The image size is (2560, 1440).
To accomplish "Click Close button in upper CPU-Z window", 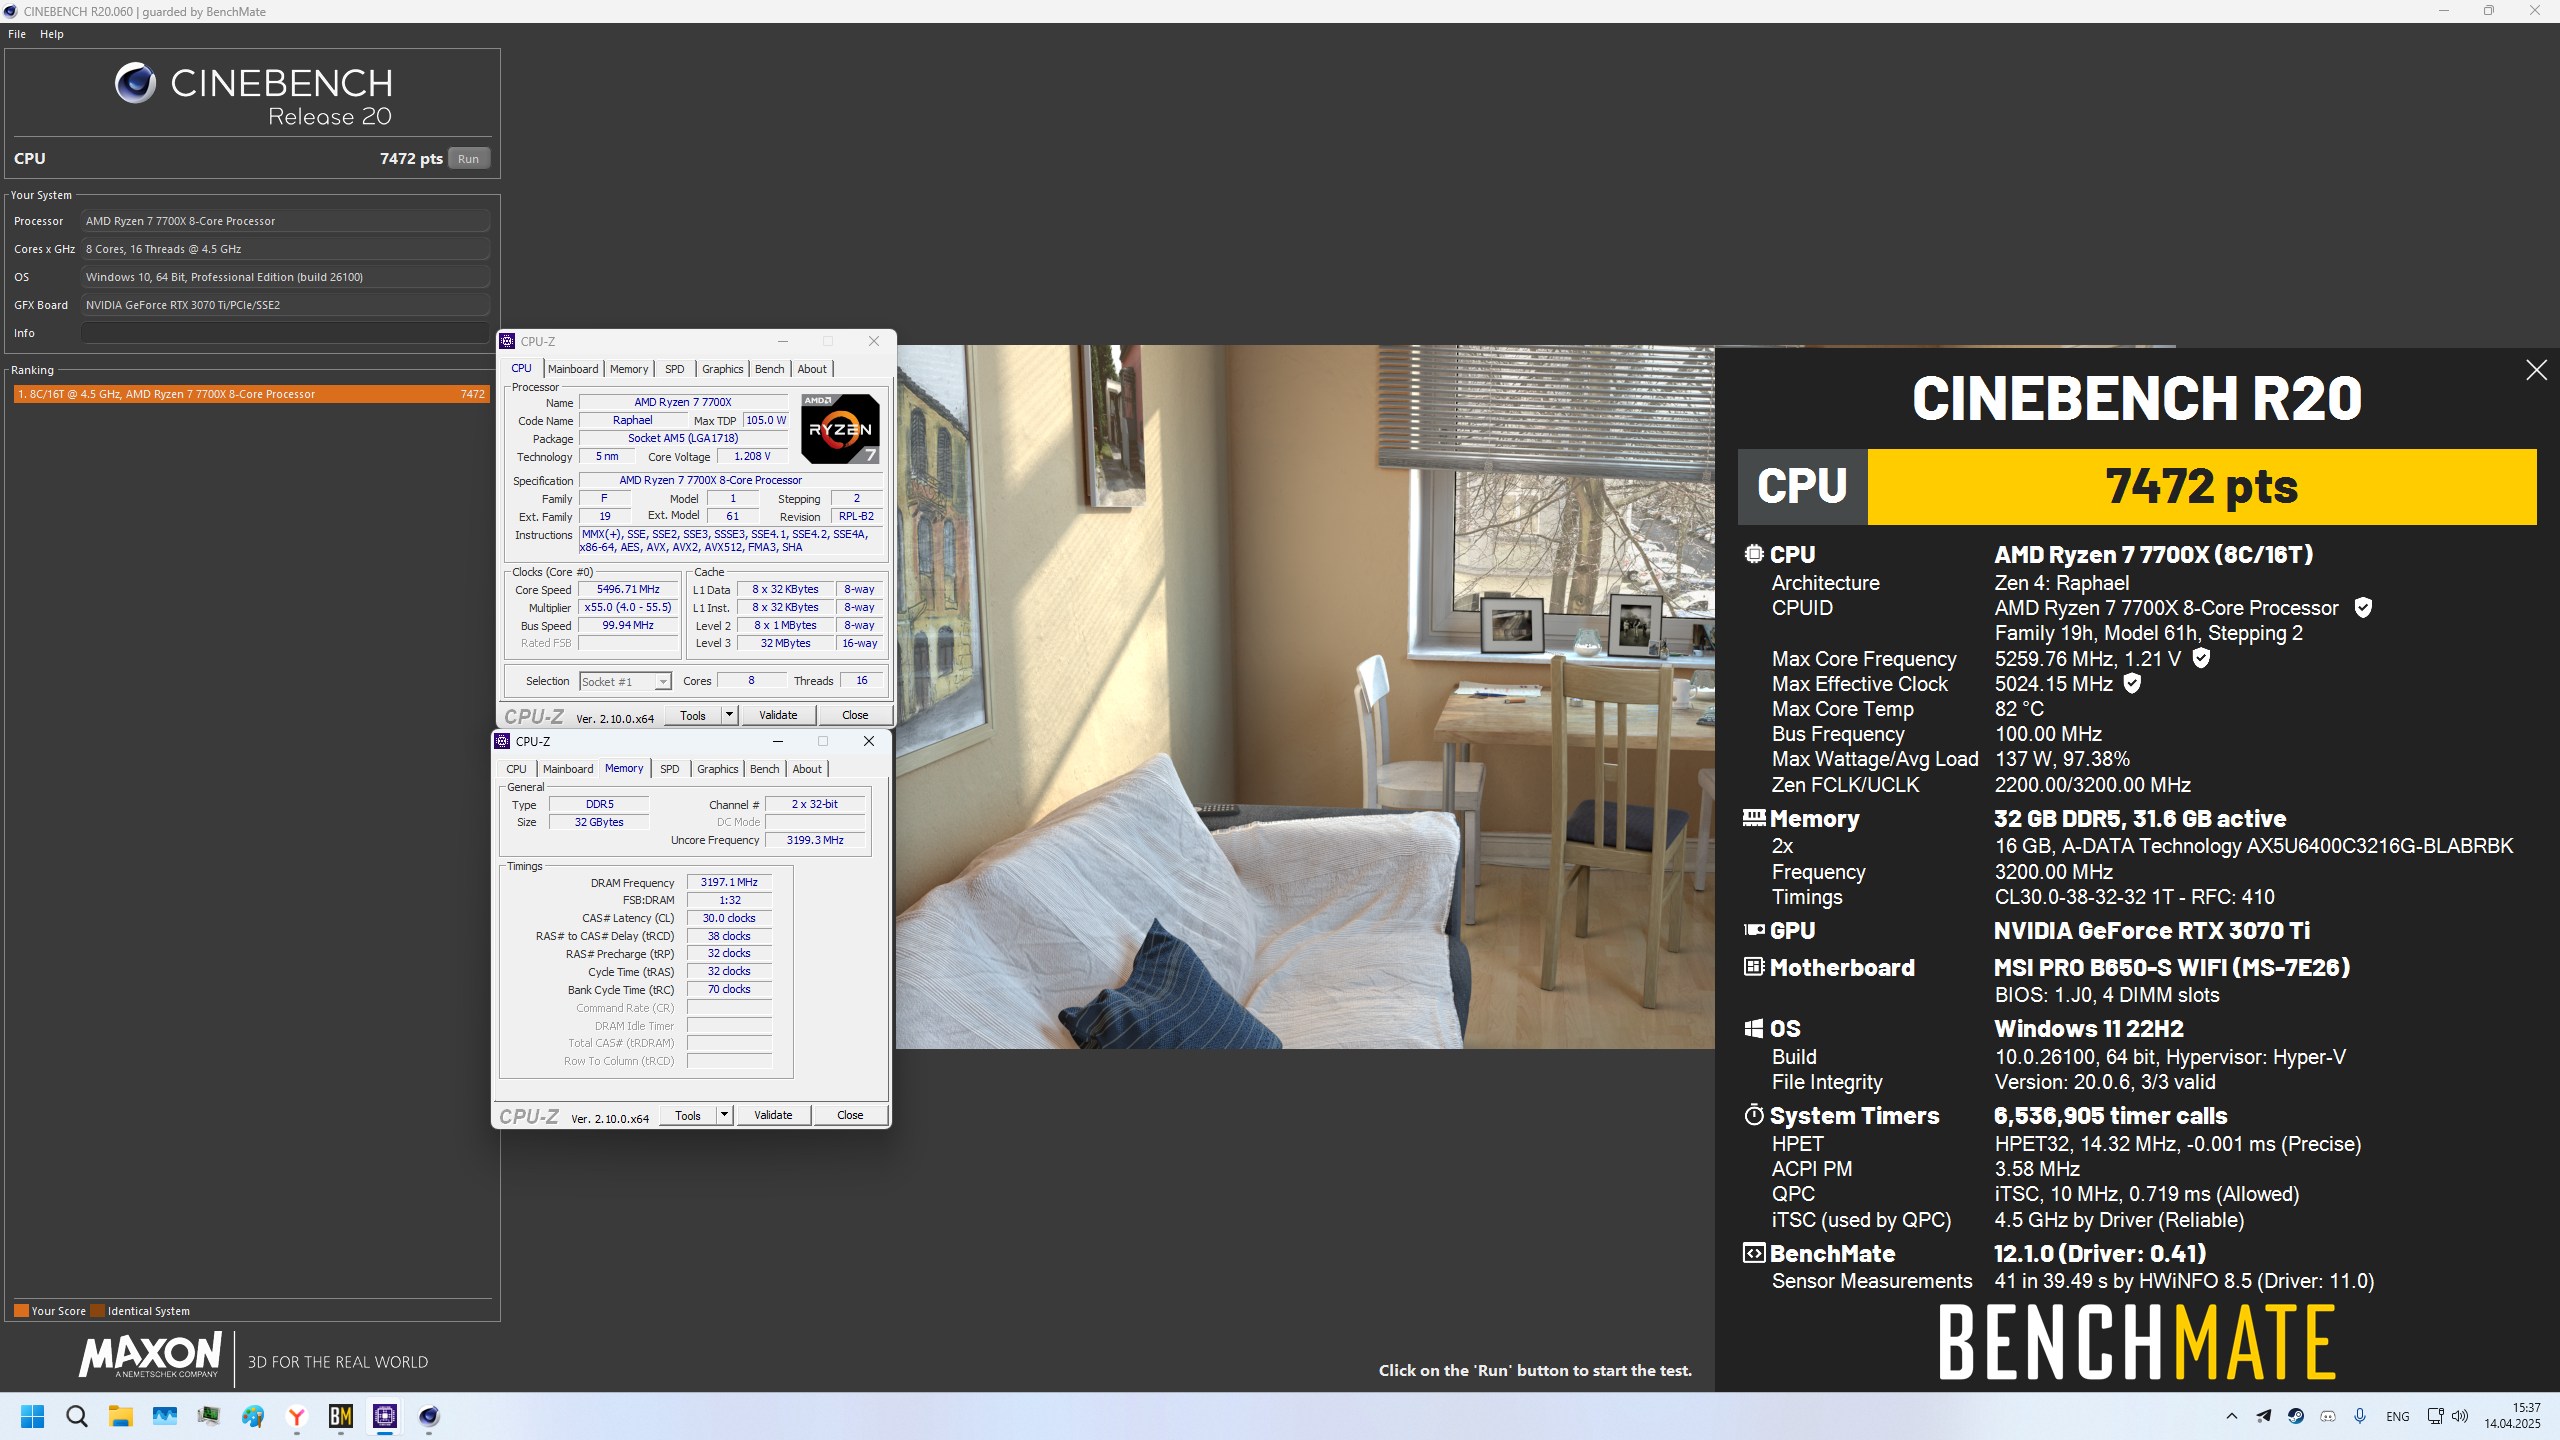I will (855, 715).
